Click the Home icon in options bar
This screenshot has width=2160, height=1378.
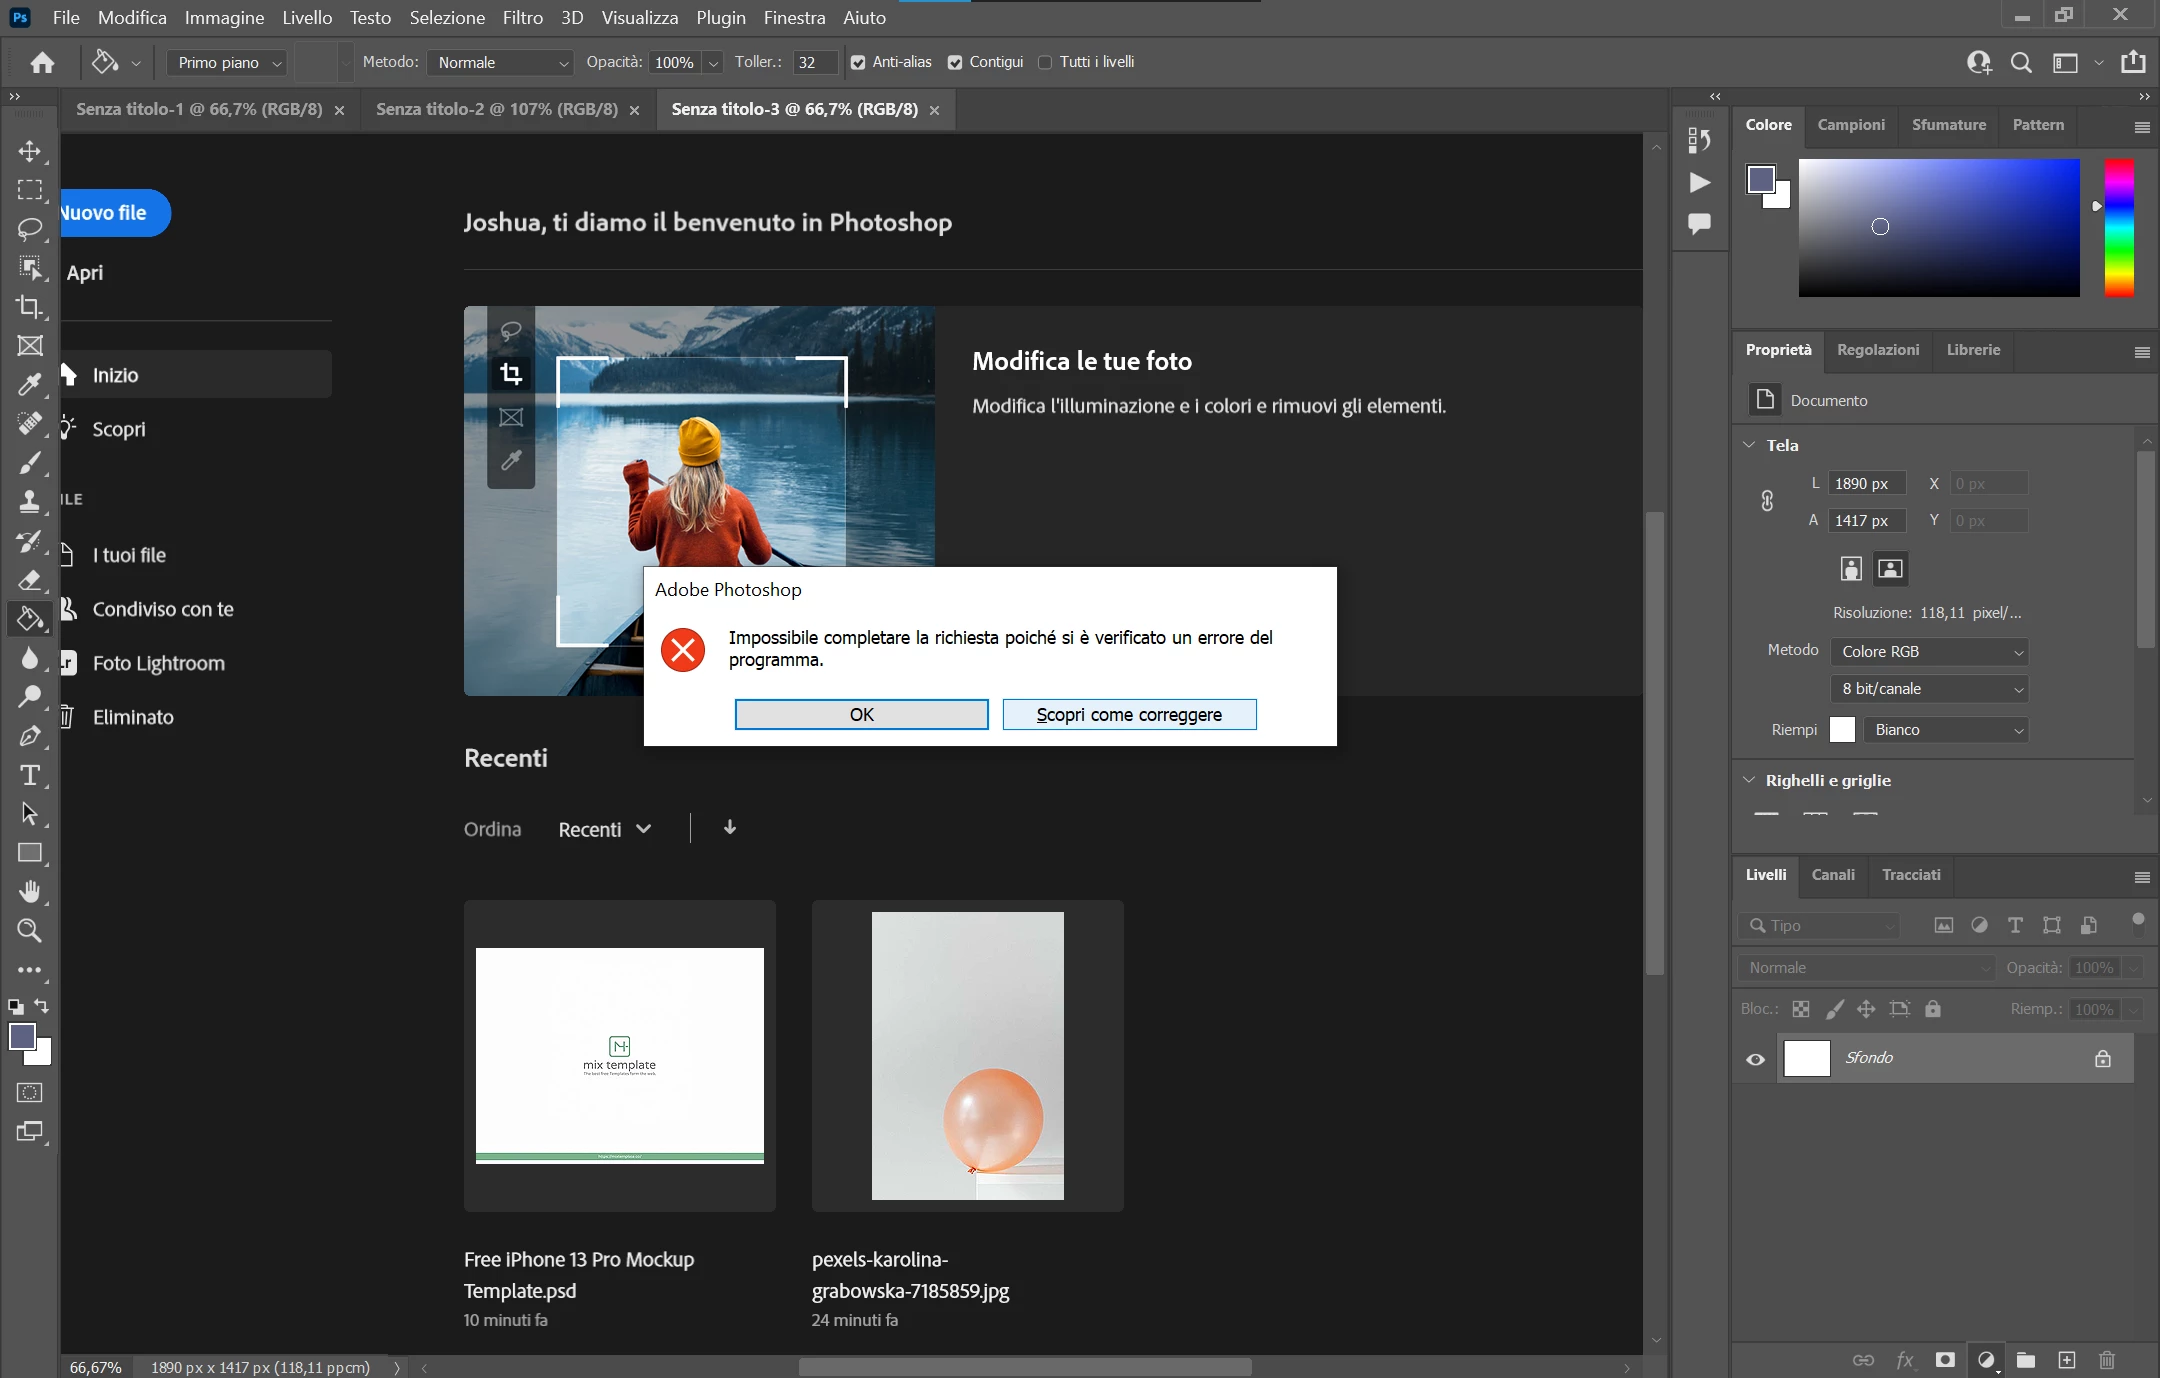42,63
